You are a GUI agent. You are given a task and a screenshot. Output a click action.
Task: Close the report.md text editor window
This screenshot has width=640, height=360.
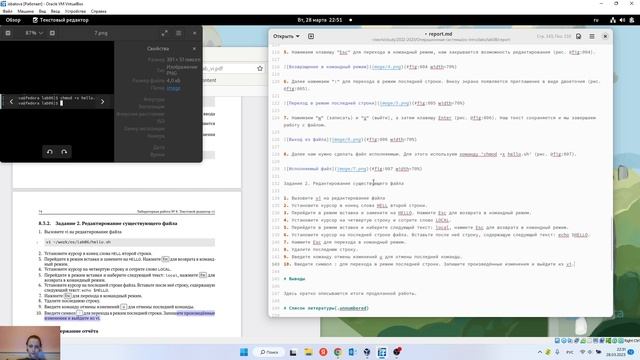605,36
